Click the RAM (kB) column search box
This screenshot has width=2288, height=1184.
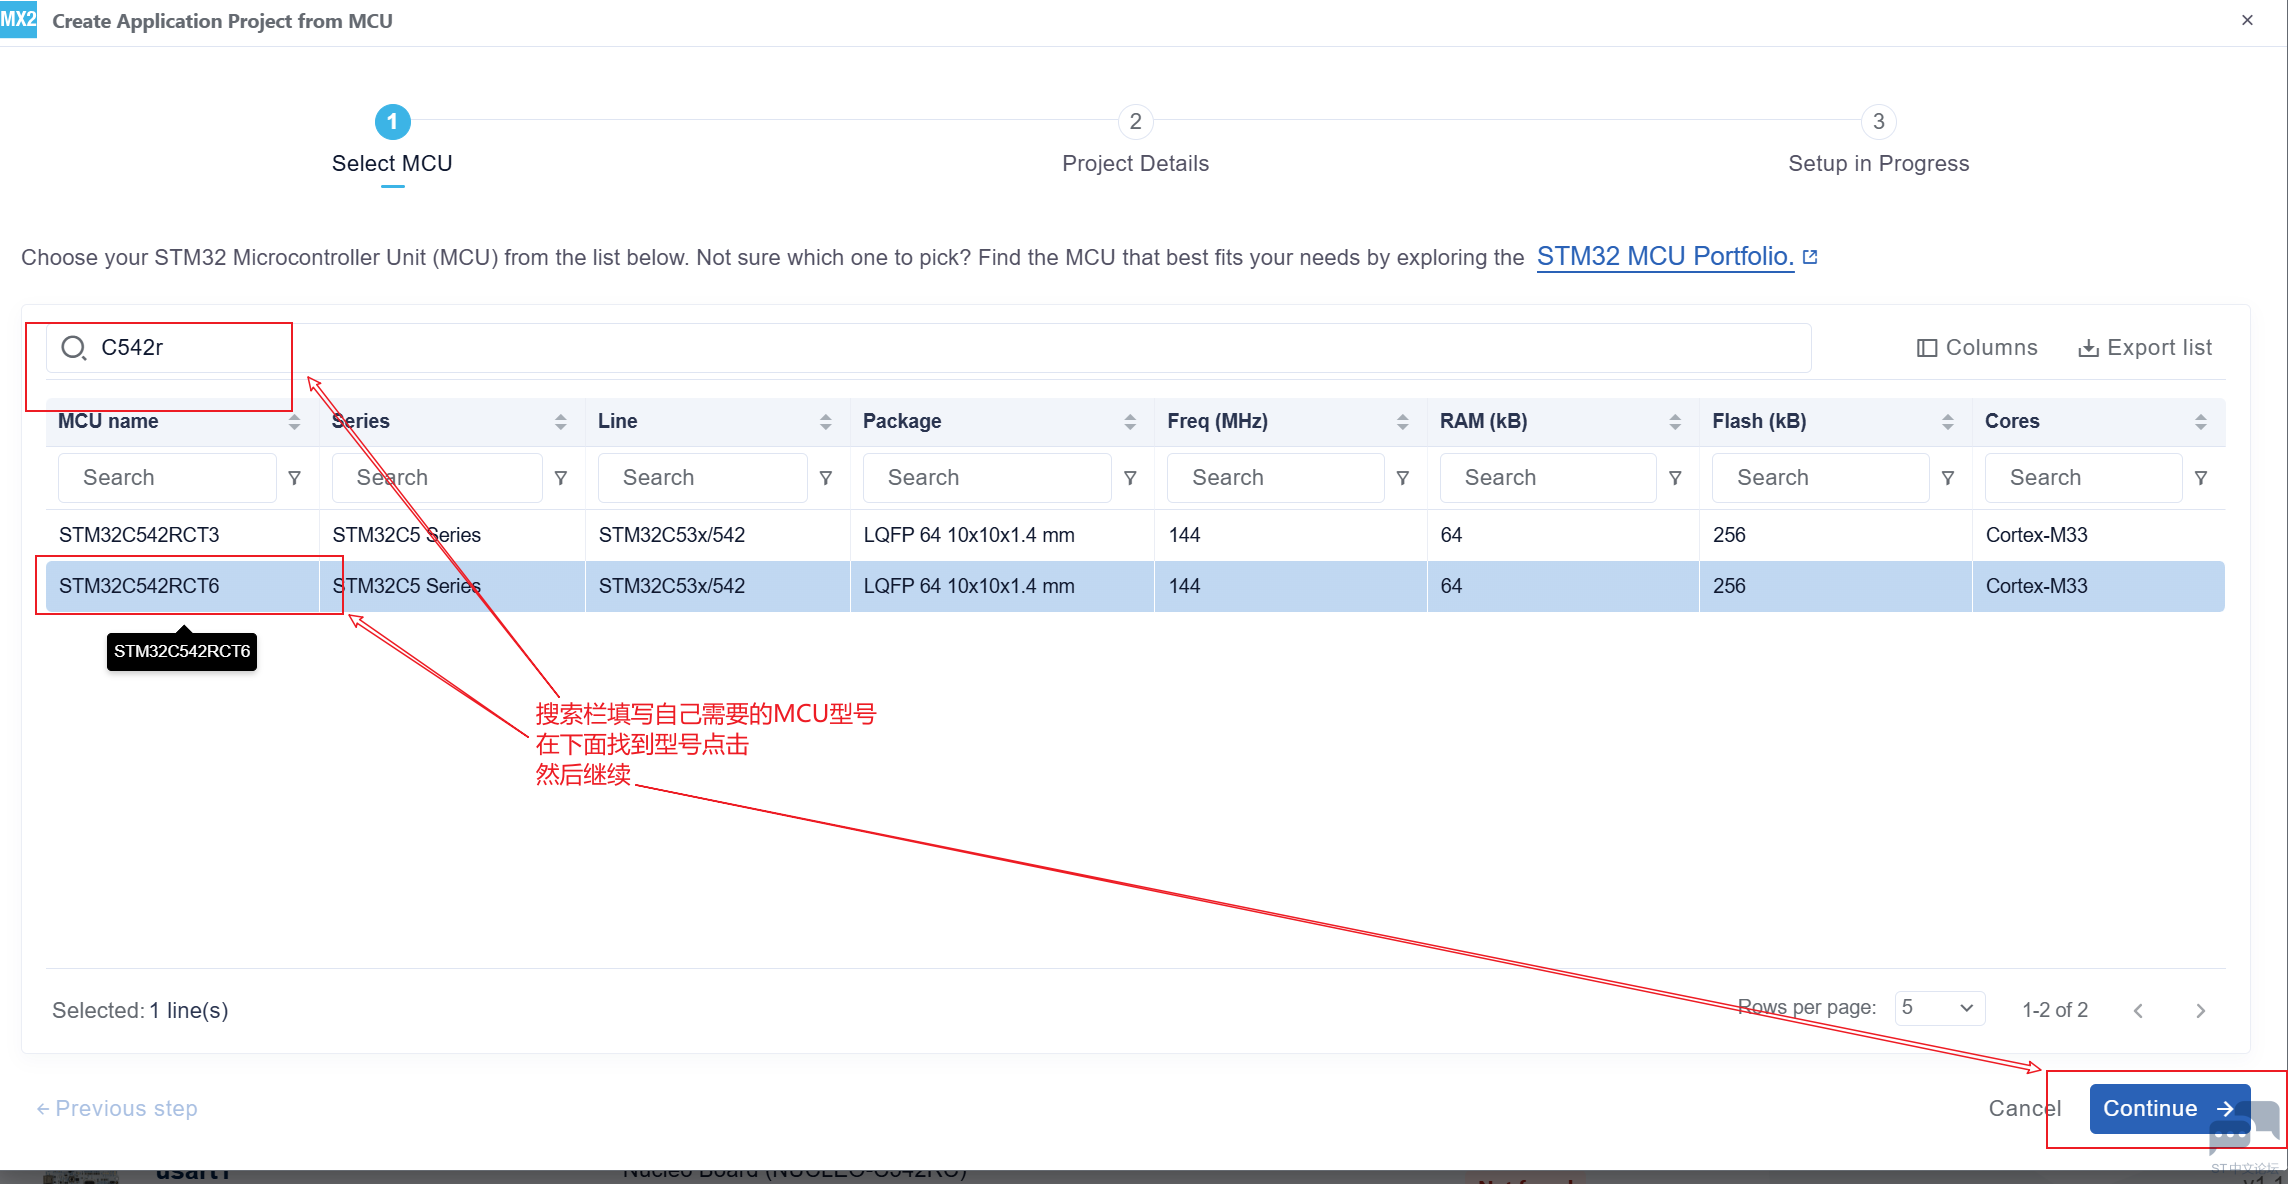1548,478
